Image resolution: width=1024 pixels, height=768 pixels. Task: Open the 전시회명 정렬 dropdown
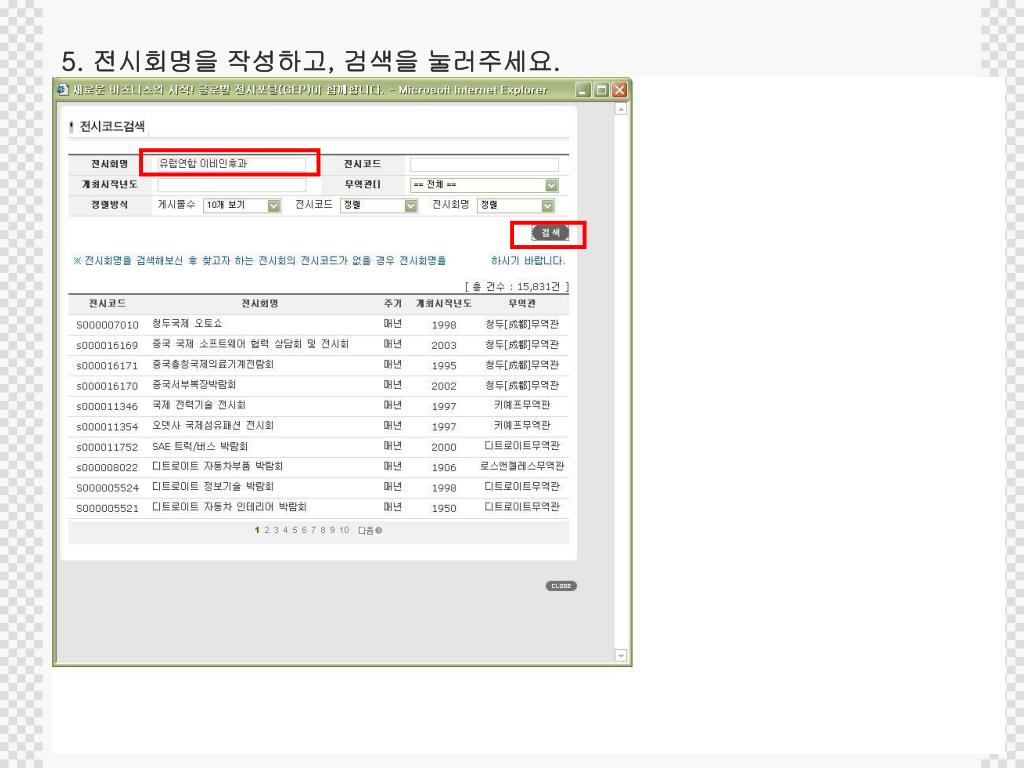(x=516, y=205)
